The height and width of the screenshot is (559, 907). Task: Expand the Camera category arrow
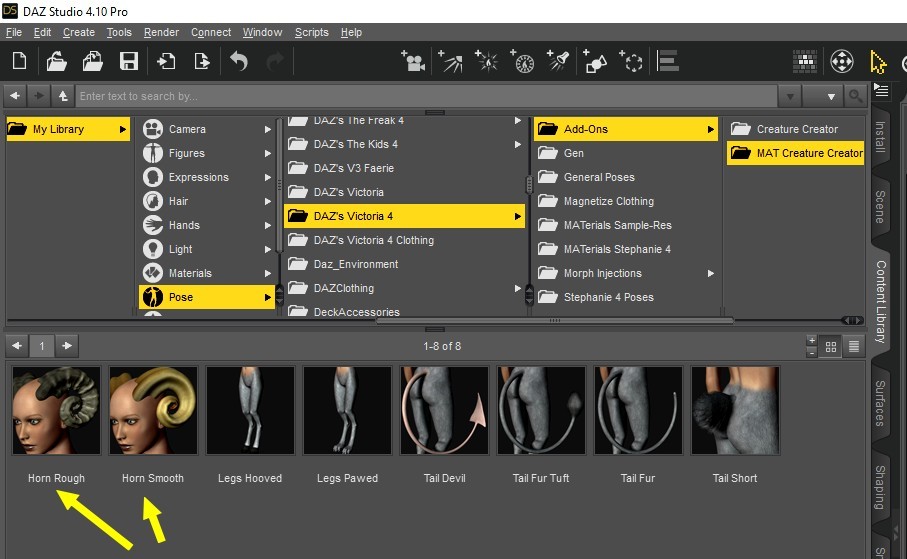click(x=268, y=129)
